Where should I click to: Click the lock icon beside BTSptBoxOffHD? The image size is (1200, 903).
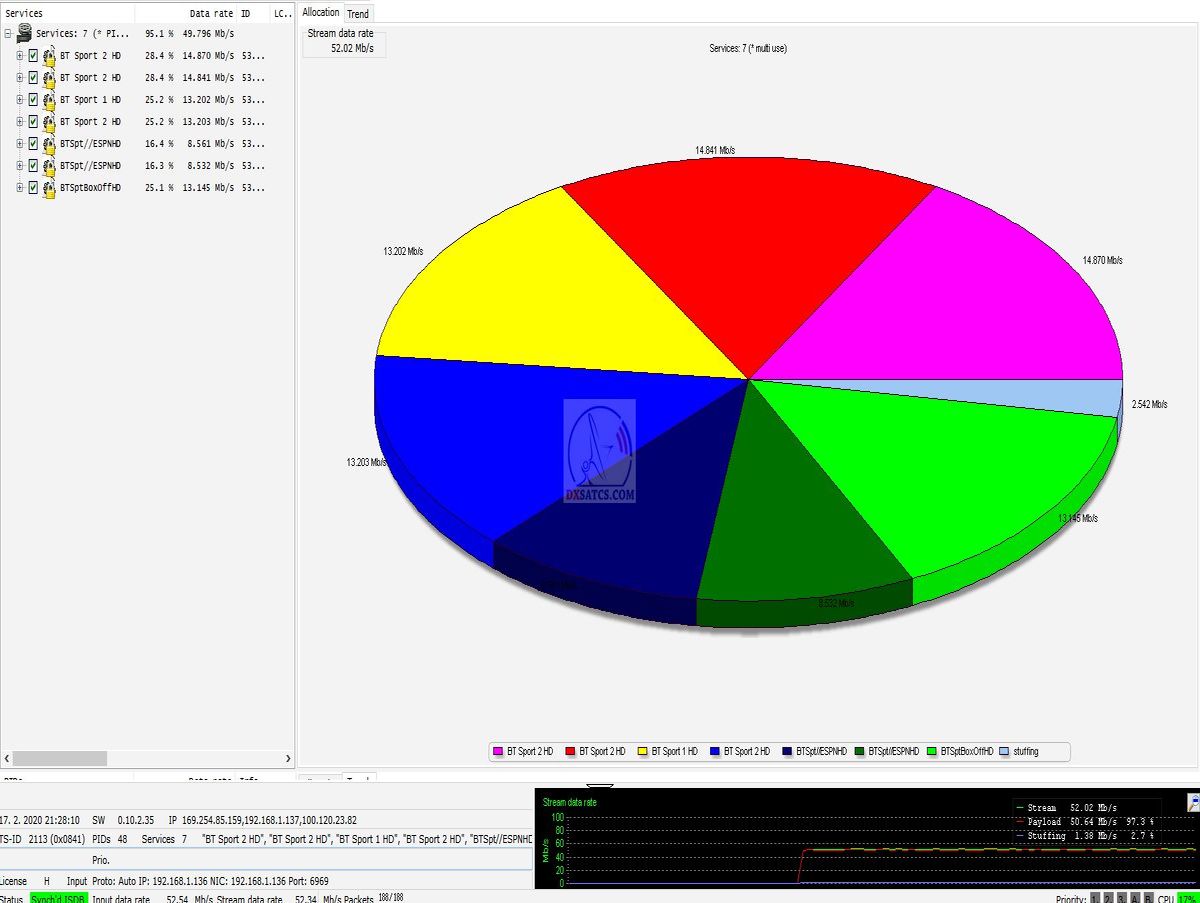click(x=49, y=188)
